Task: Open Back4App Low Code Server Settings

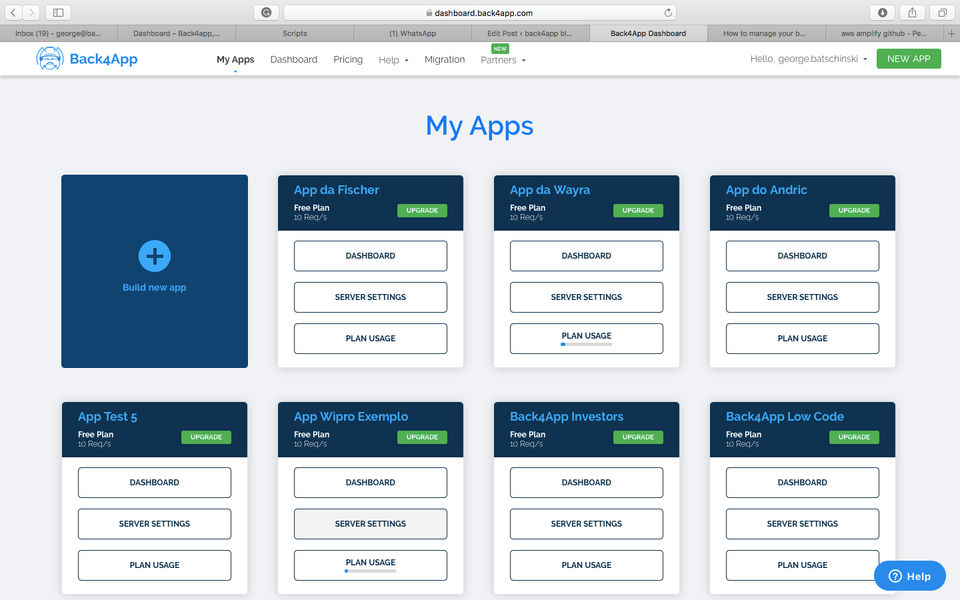Action: pyautogui.click(x=803, y=524)
